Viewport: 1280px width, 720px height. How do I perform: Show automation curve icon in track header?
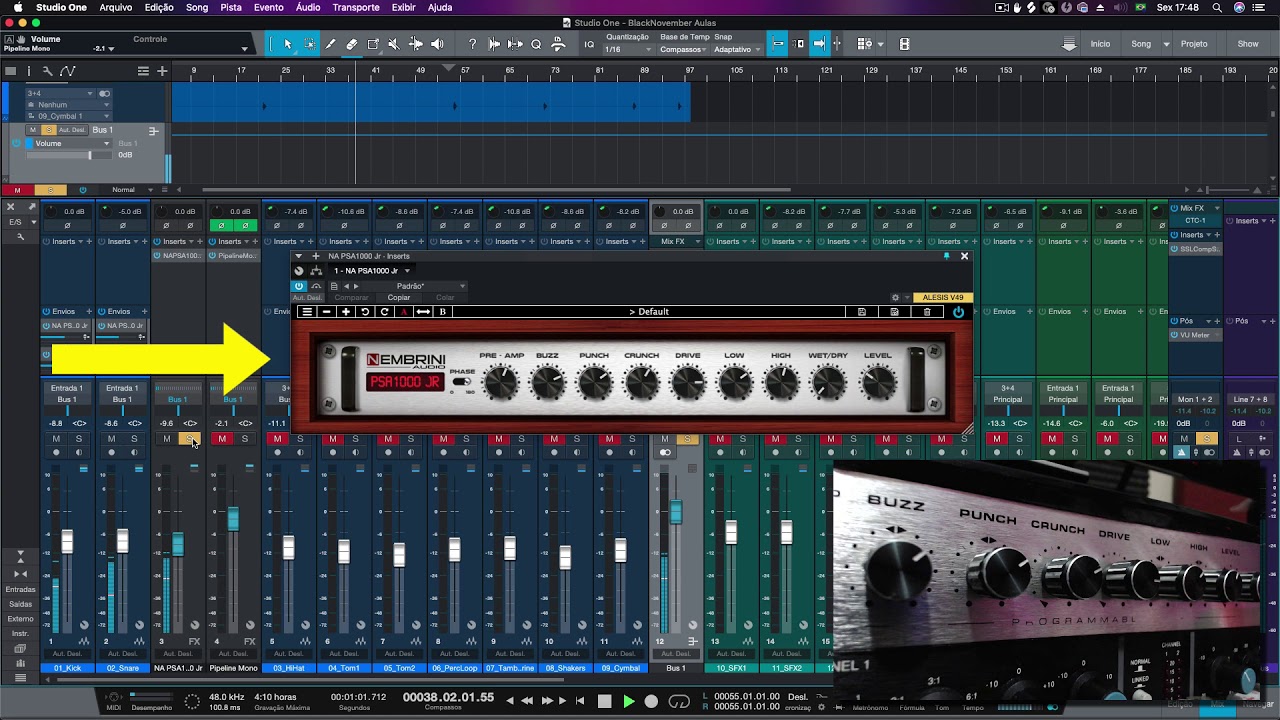pyautogui.click(x=67, y=71)
